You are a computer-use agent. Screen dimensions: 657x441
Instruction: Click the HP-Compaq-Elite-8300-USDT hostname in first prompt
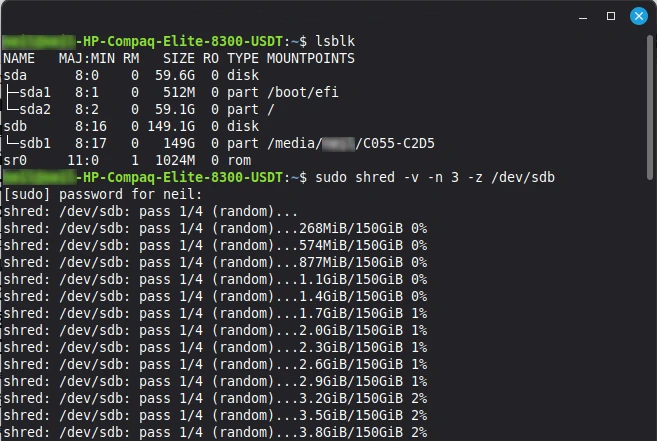[183, 41]
